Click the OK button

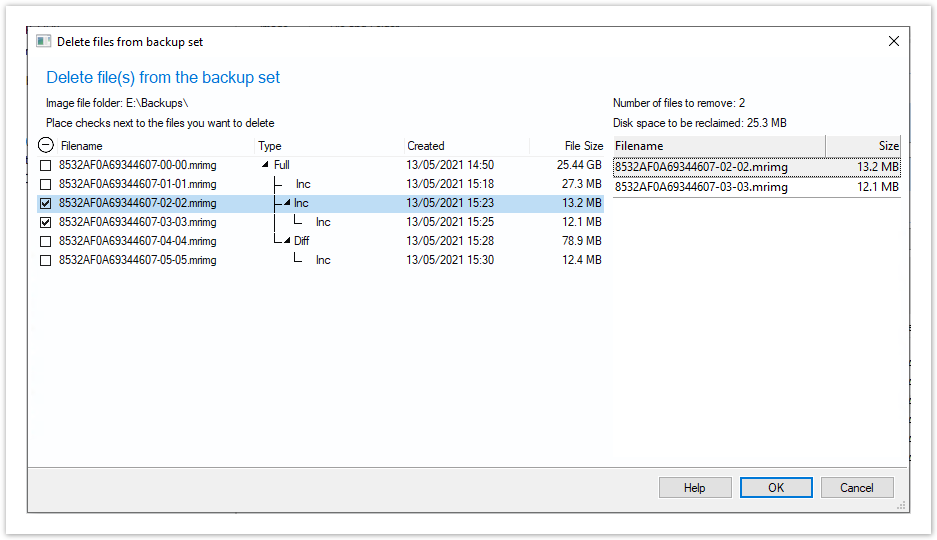click(x=776, y=487)
